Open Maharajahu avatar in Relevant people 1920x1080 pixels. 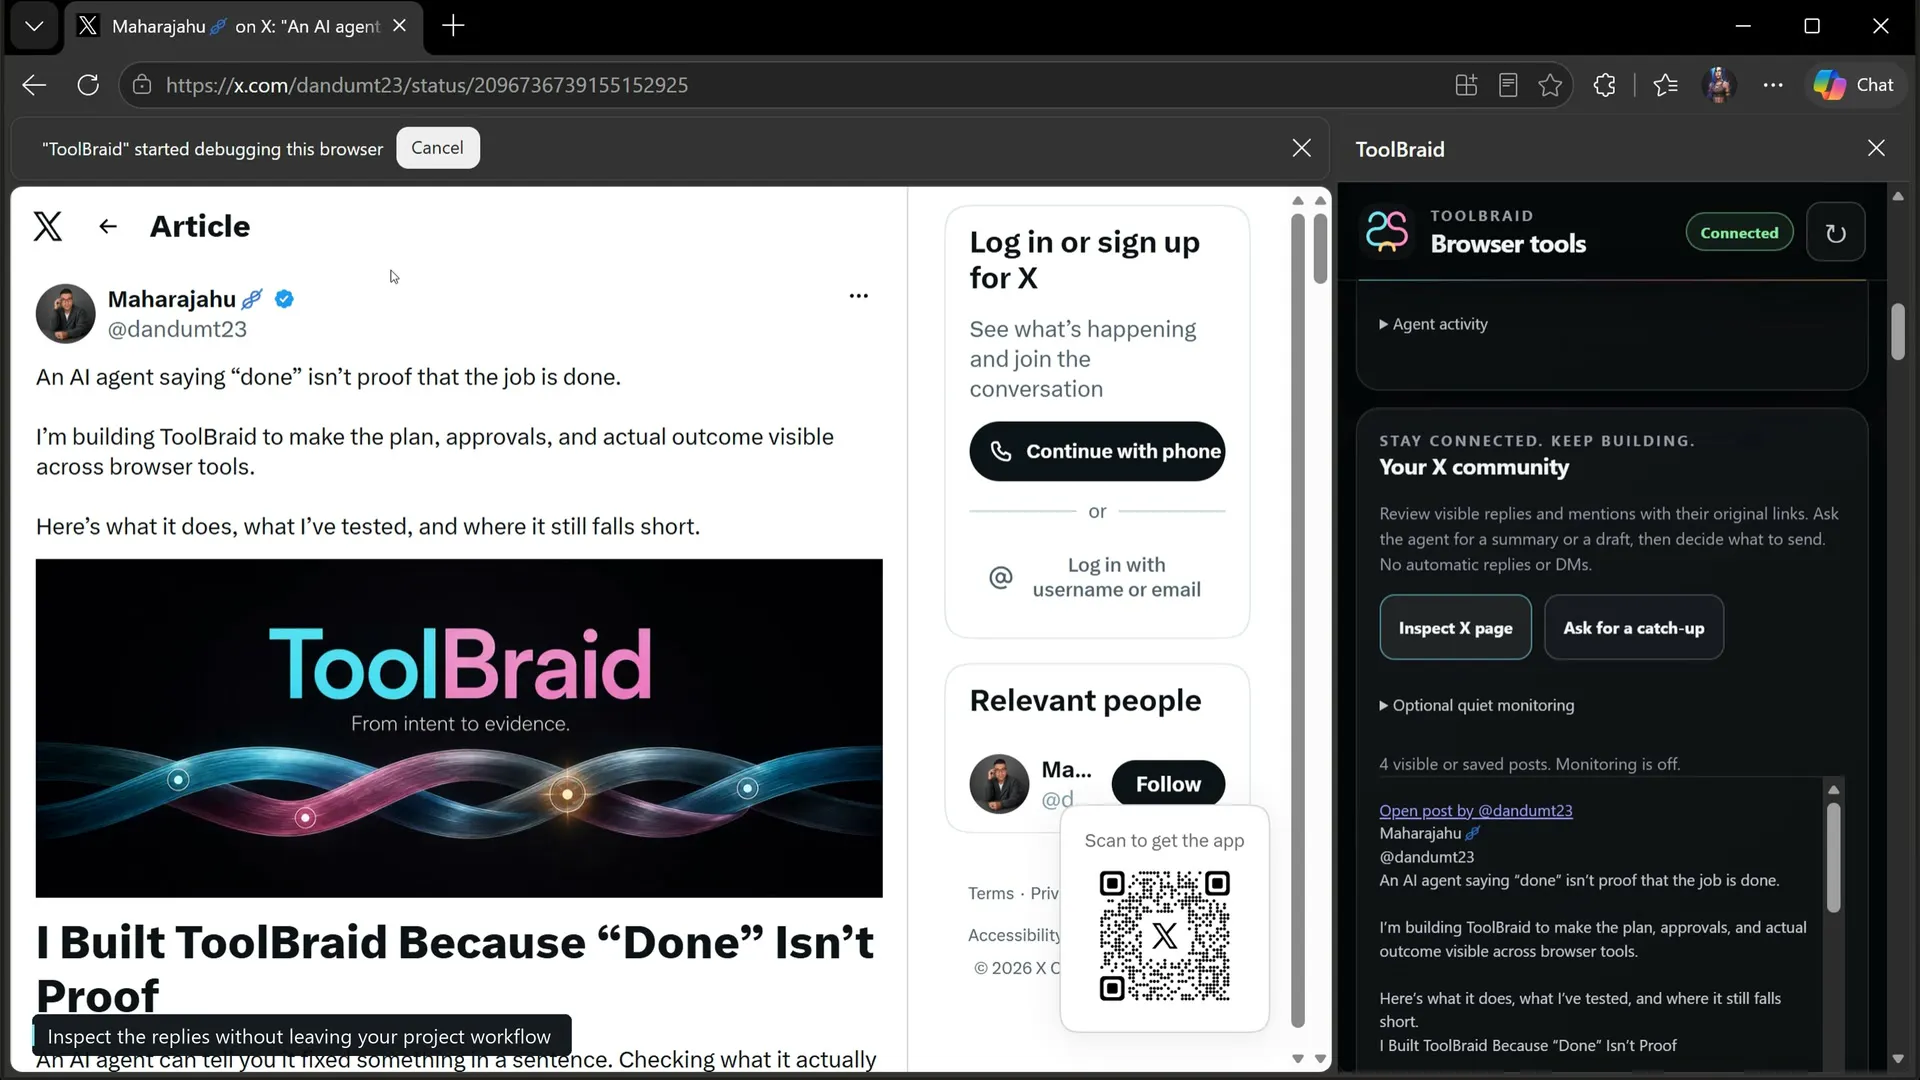(x=999, y=784)
